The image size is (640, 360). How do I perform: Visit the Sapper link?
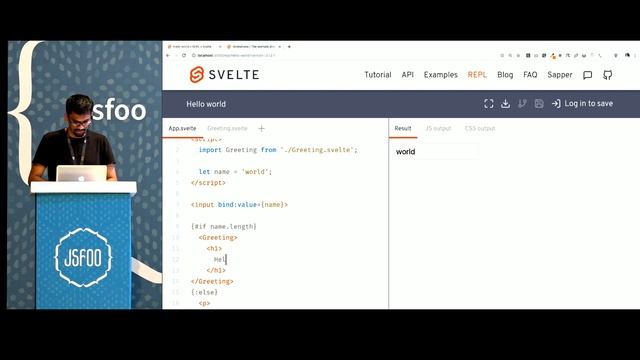pyautogui.click(x=560, y=75)
